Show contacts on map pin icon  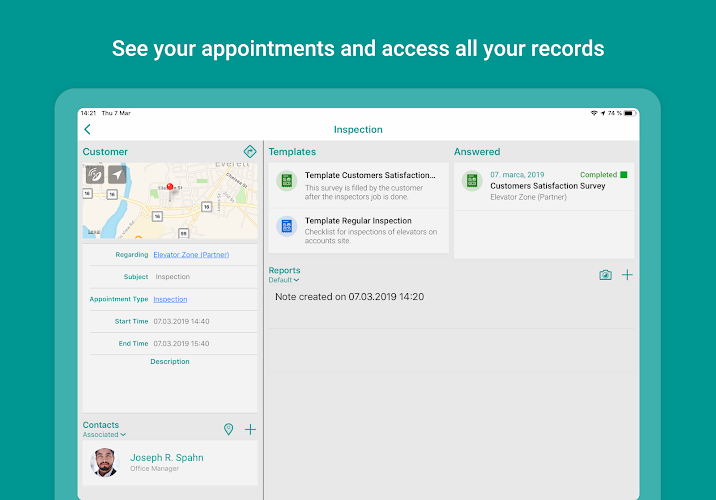(x=228, y=429)
